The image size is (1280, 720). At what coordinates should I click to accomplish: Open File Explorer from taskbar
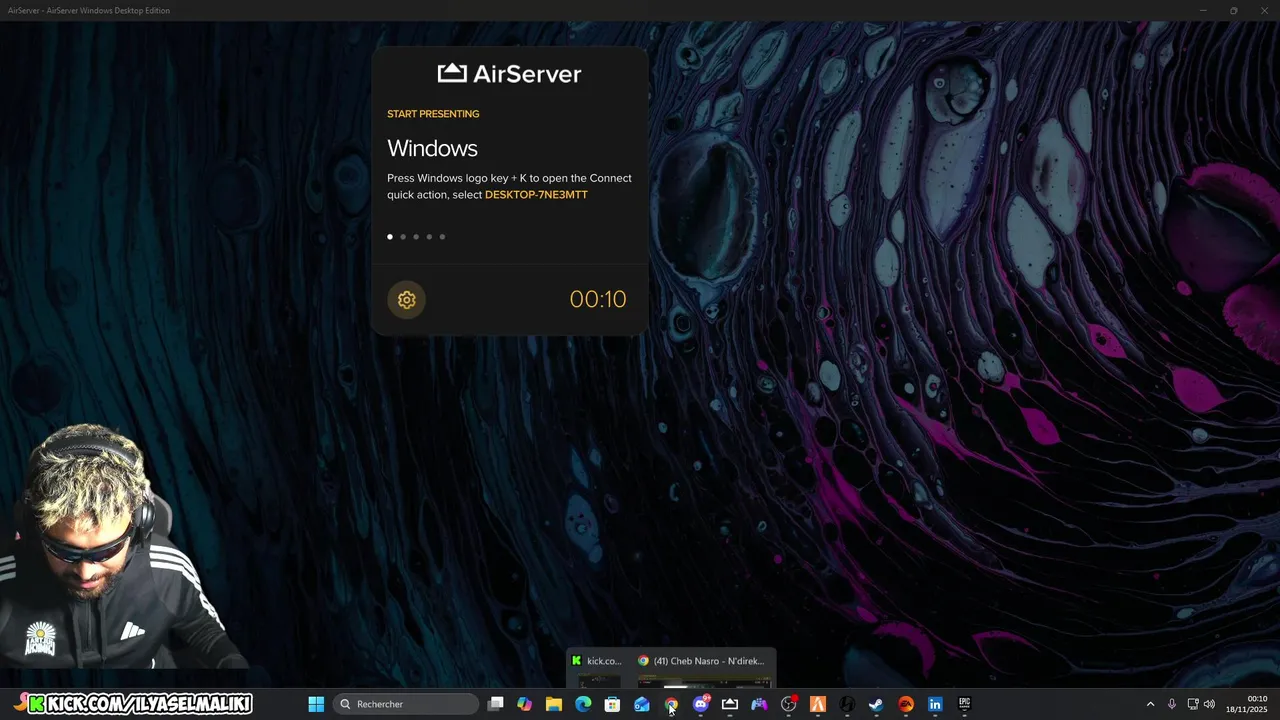pyautogui.click(x=554, y=704)
